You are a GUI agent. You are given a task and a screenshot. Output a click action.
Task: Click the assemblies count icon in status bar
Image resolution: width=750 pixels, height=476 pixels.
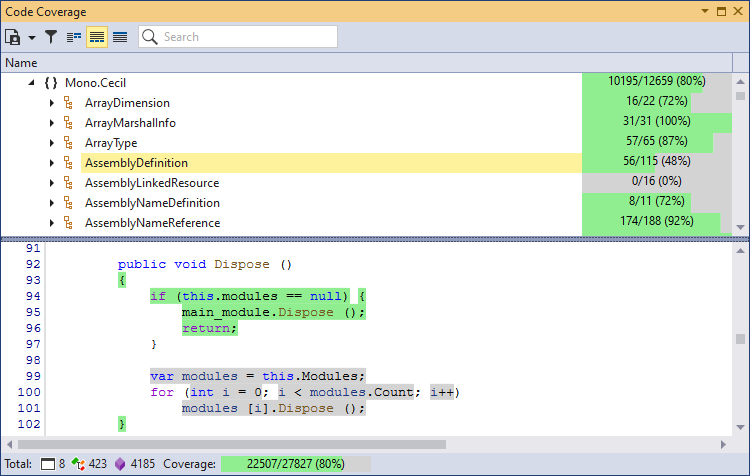click(49, 464)
